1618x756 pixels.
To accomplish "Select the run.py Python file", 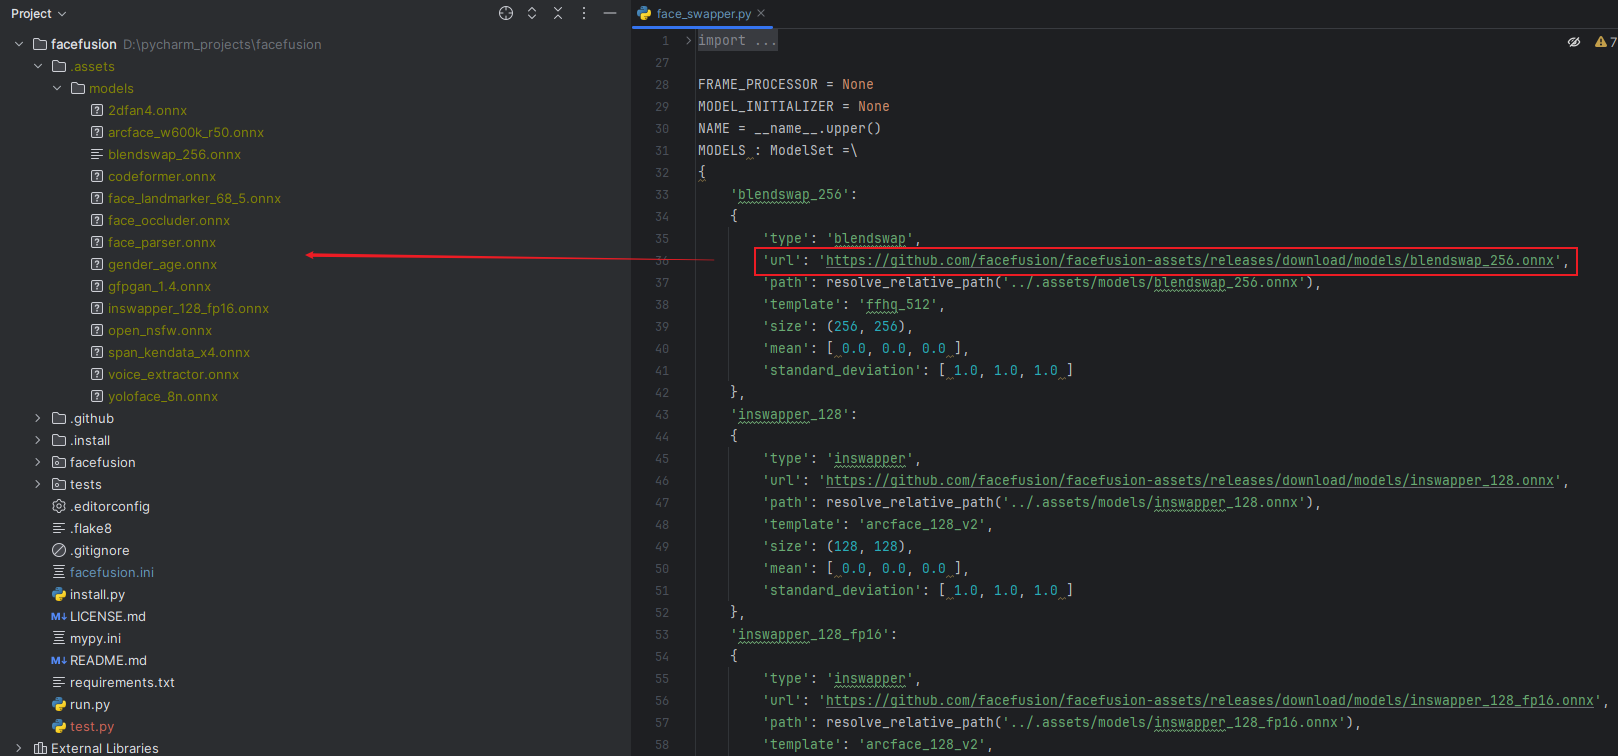I will [89, 704].
